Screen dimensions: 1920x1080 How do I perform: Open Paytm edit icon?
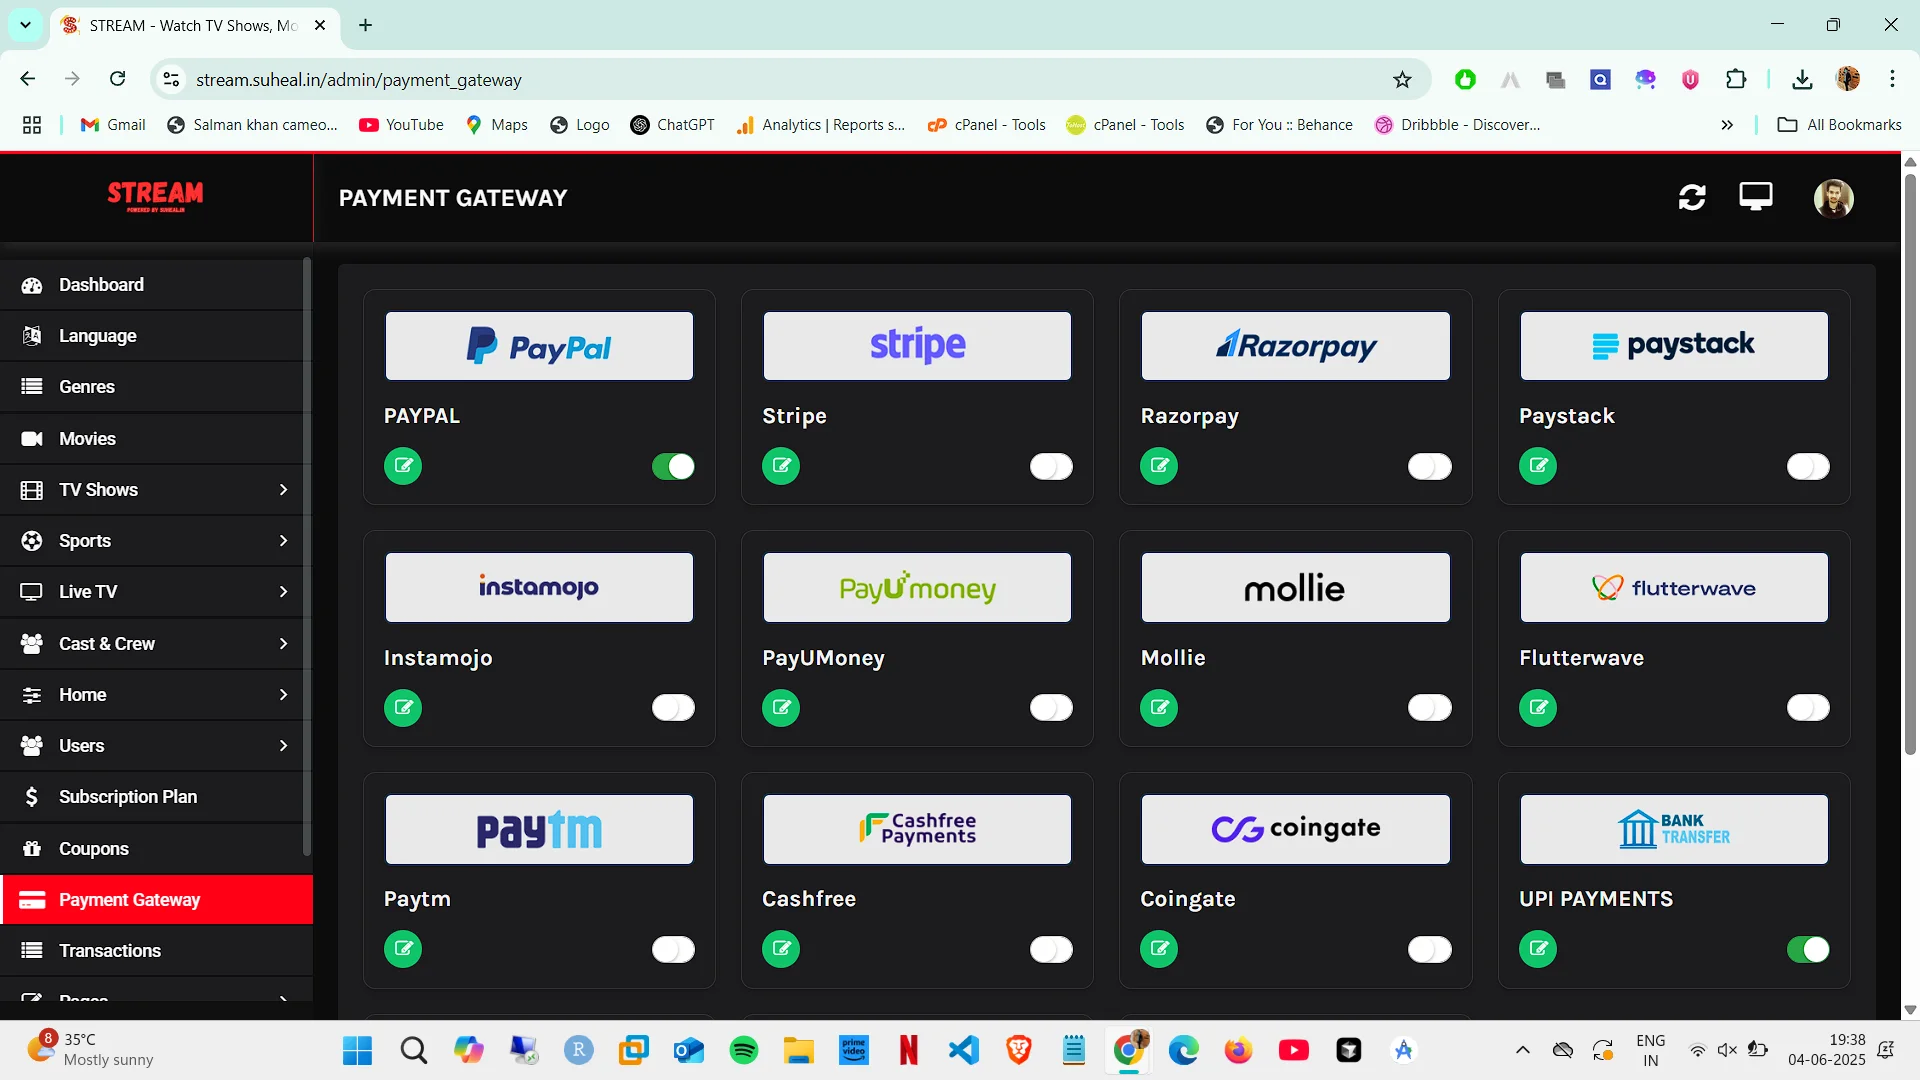[x=403, y=949]
